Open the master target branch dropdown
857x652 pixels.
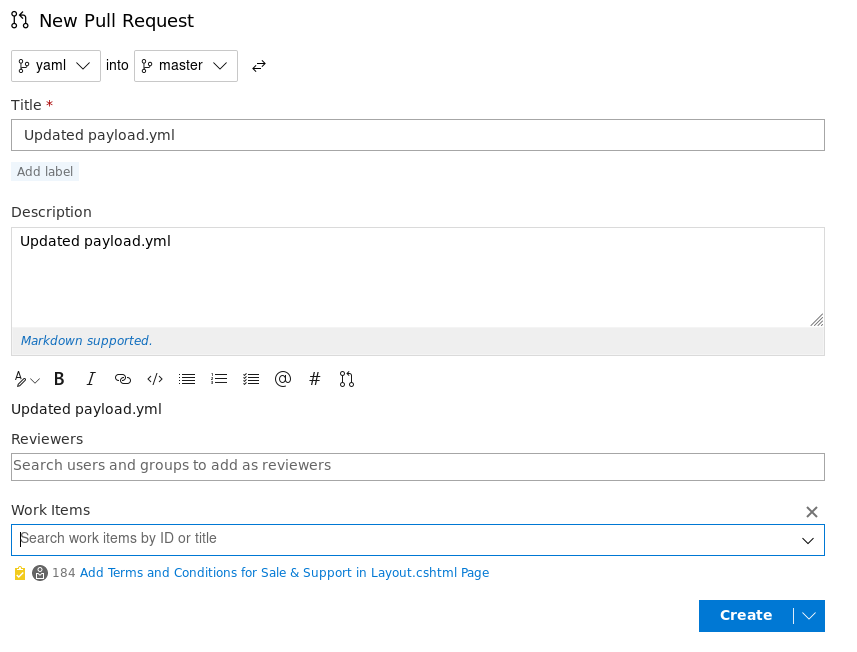[x=185, y=66]
